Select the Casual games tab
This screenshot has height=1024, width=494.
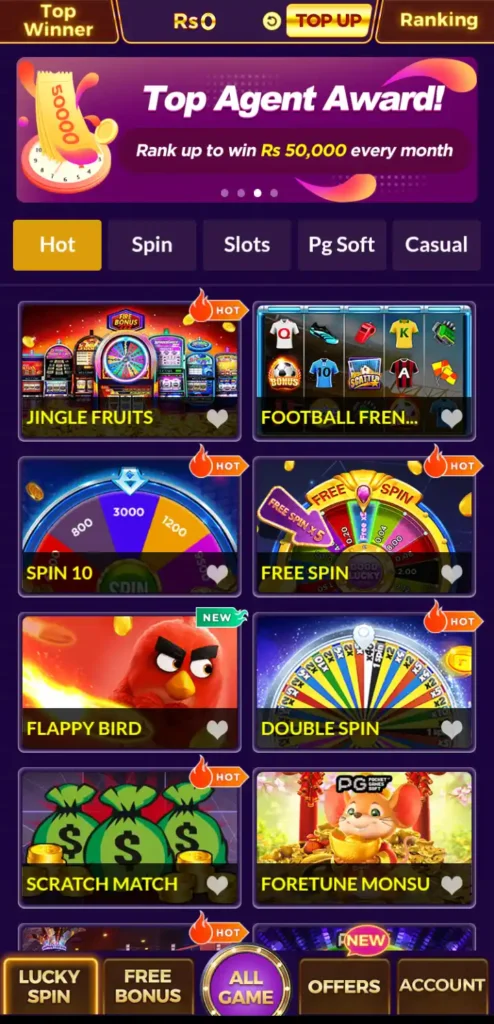point(436,245)
